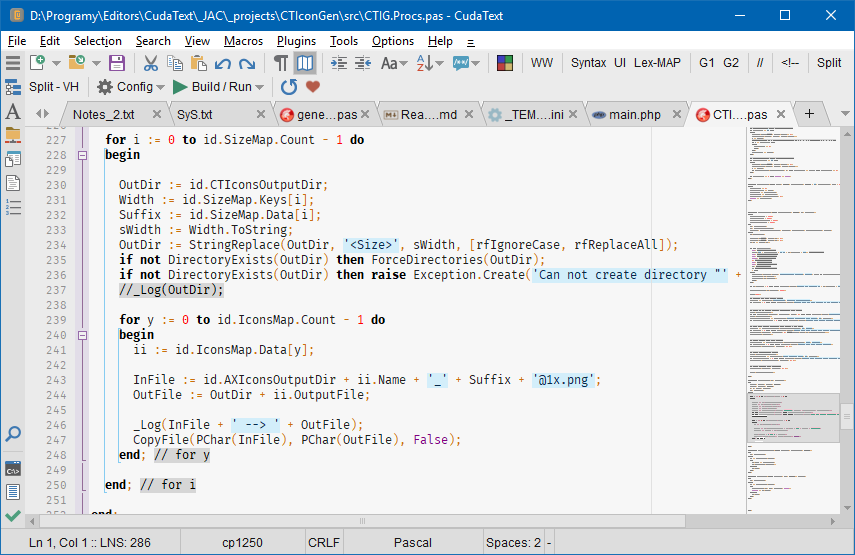Change lexer Pascal in status bar
The height and width of the screenshot is (555, 855).
[x=413, y=542]
